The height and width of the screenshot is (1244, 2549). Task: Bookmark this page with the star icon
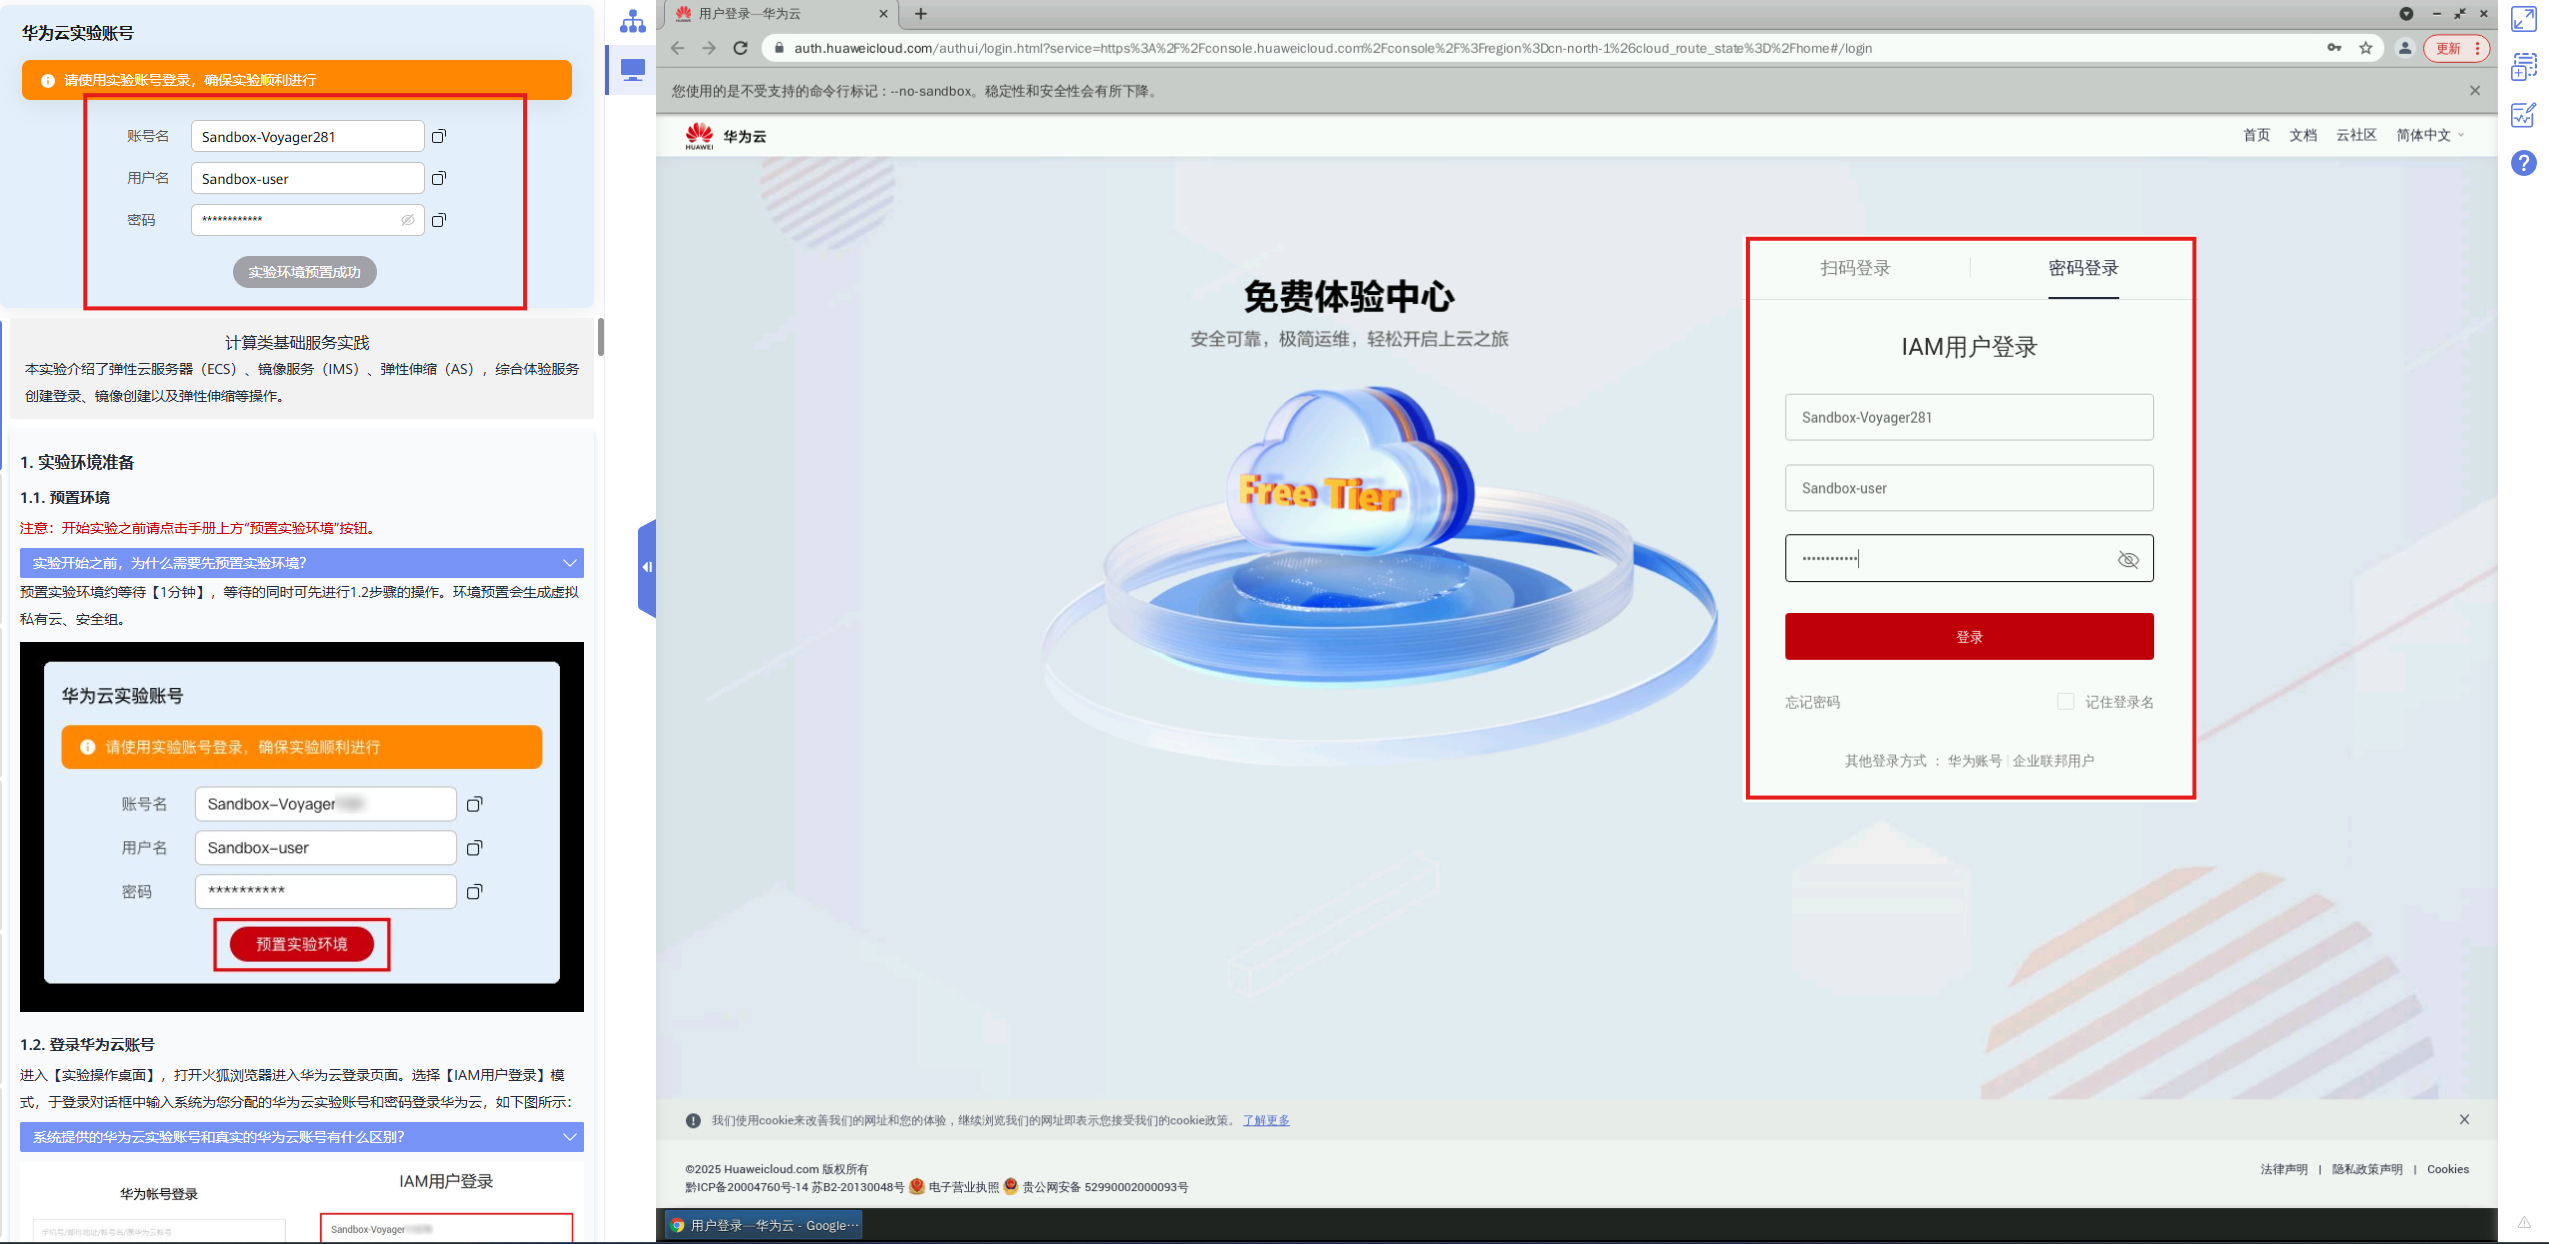(2365, 48)
